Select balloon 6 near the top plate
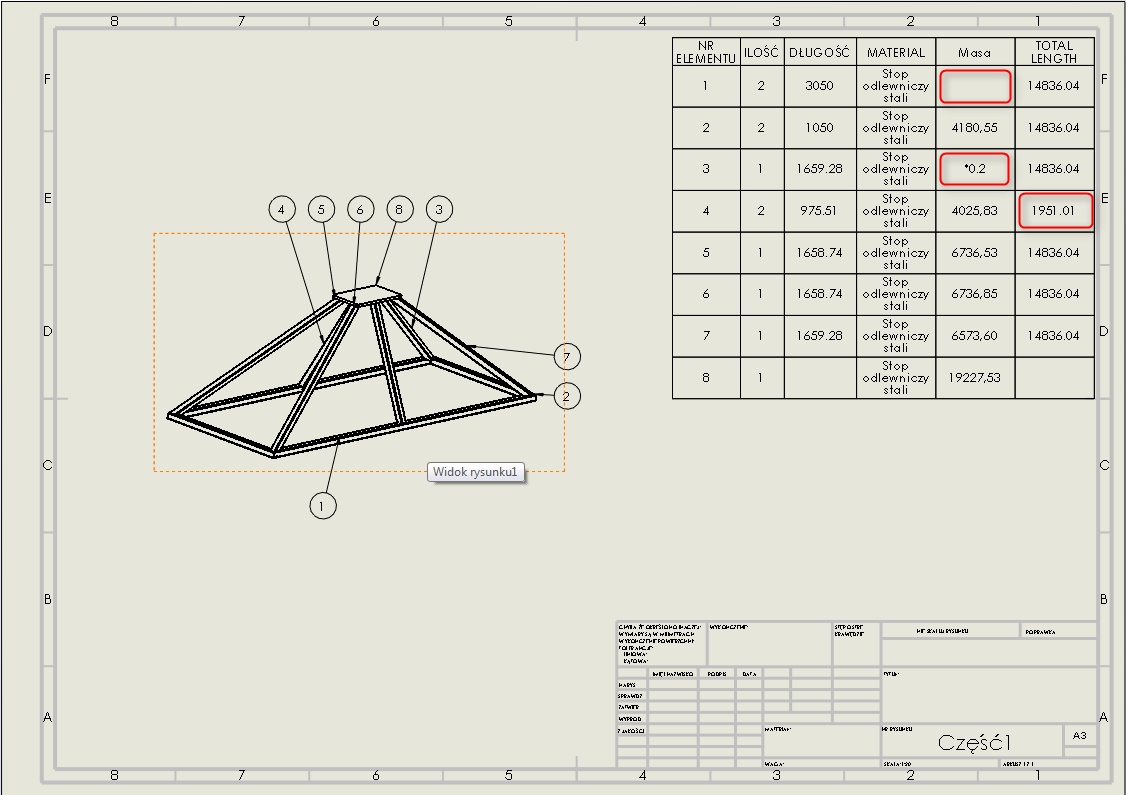 [x=360, y=210]
